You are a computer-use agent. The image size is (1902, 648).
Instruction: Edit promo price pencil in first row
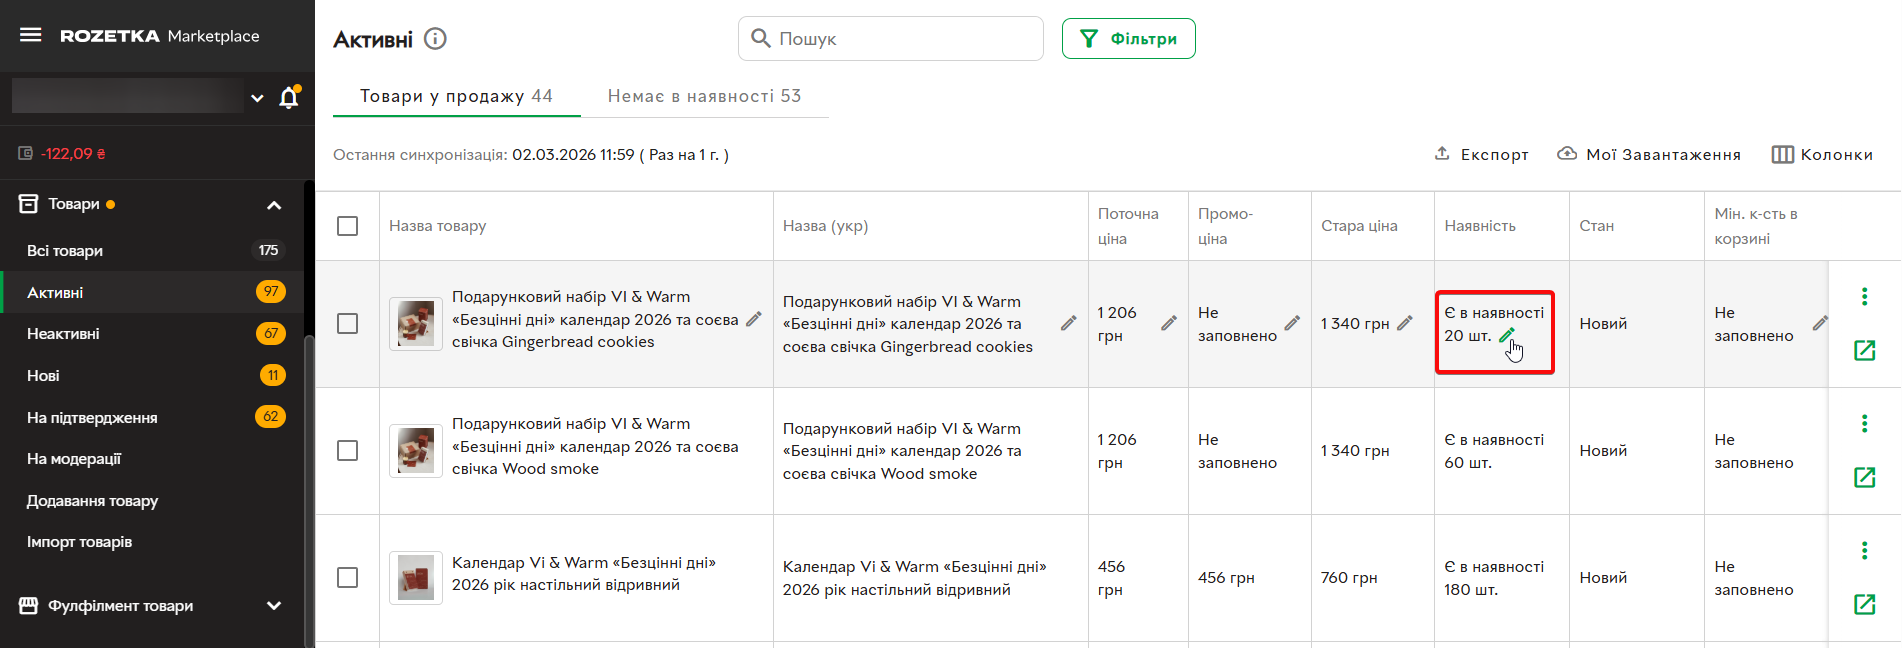point(1292,323)
